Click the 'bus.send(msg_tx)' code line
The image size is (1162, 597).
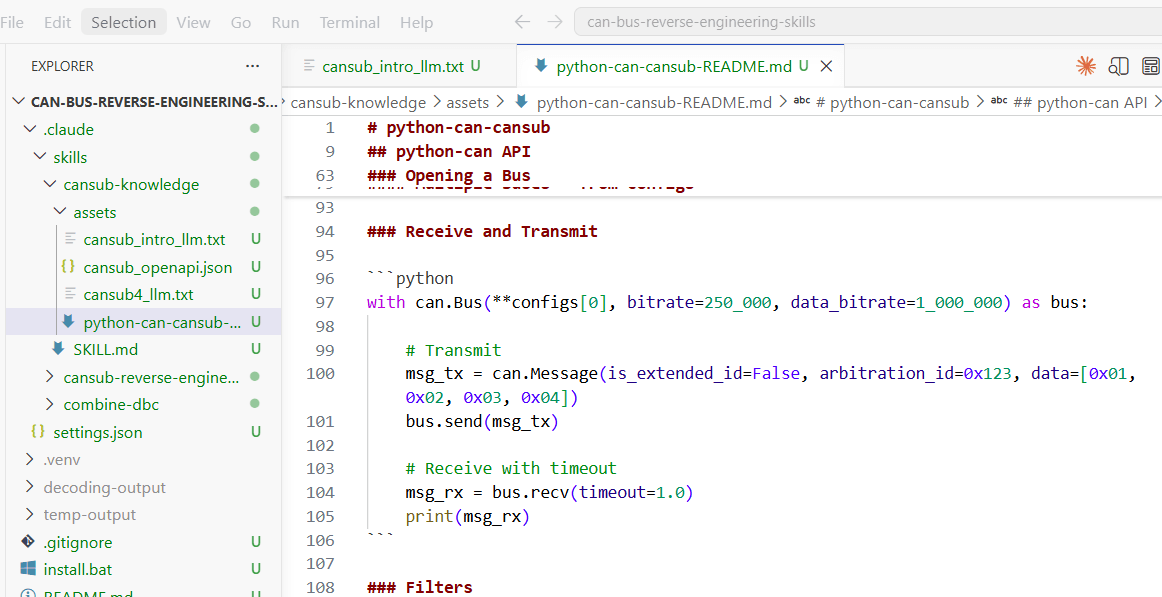click(x=482, y=421)
